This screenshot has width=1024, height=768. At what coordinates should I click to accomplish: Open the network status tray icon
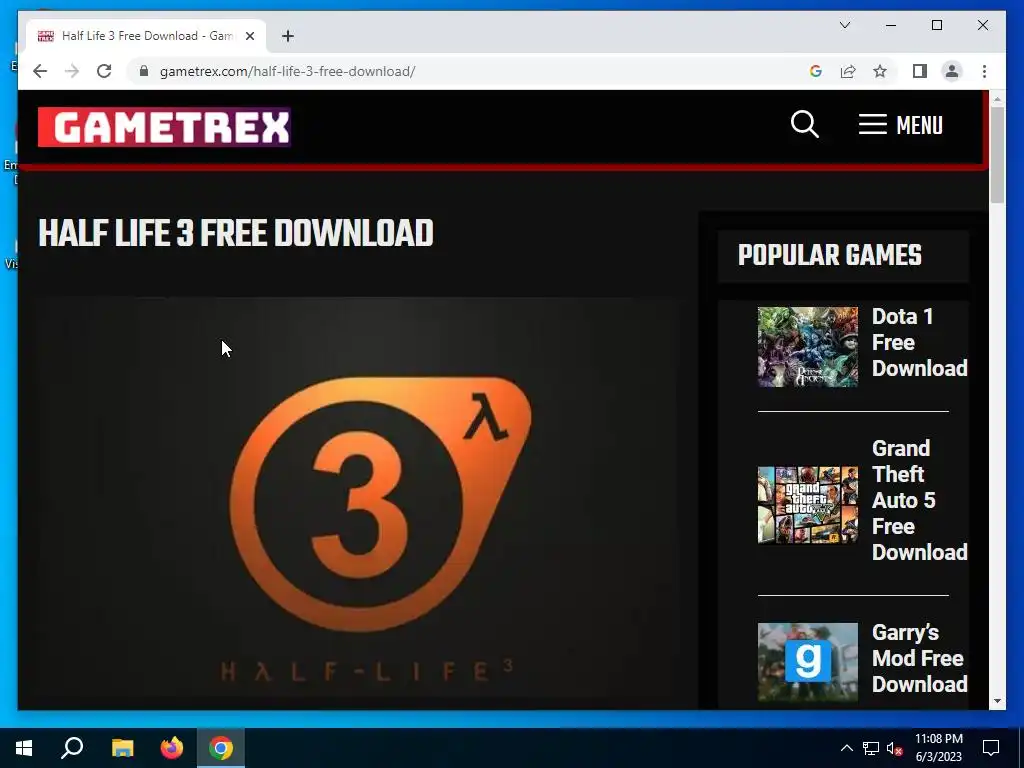(x=871, y=748)
